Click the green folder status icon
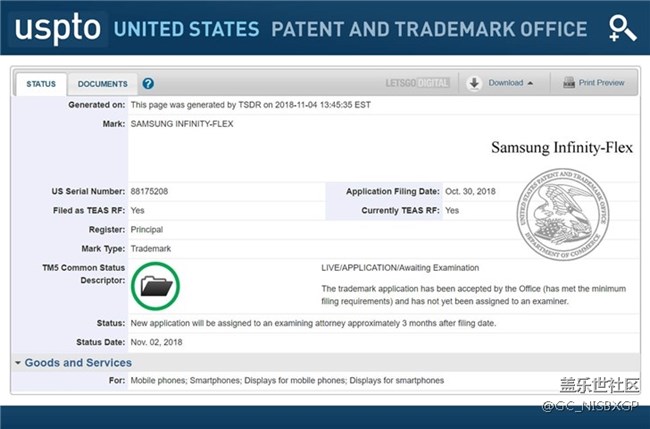 [x=157, y=286]
